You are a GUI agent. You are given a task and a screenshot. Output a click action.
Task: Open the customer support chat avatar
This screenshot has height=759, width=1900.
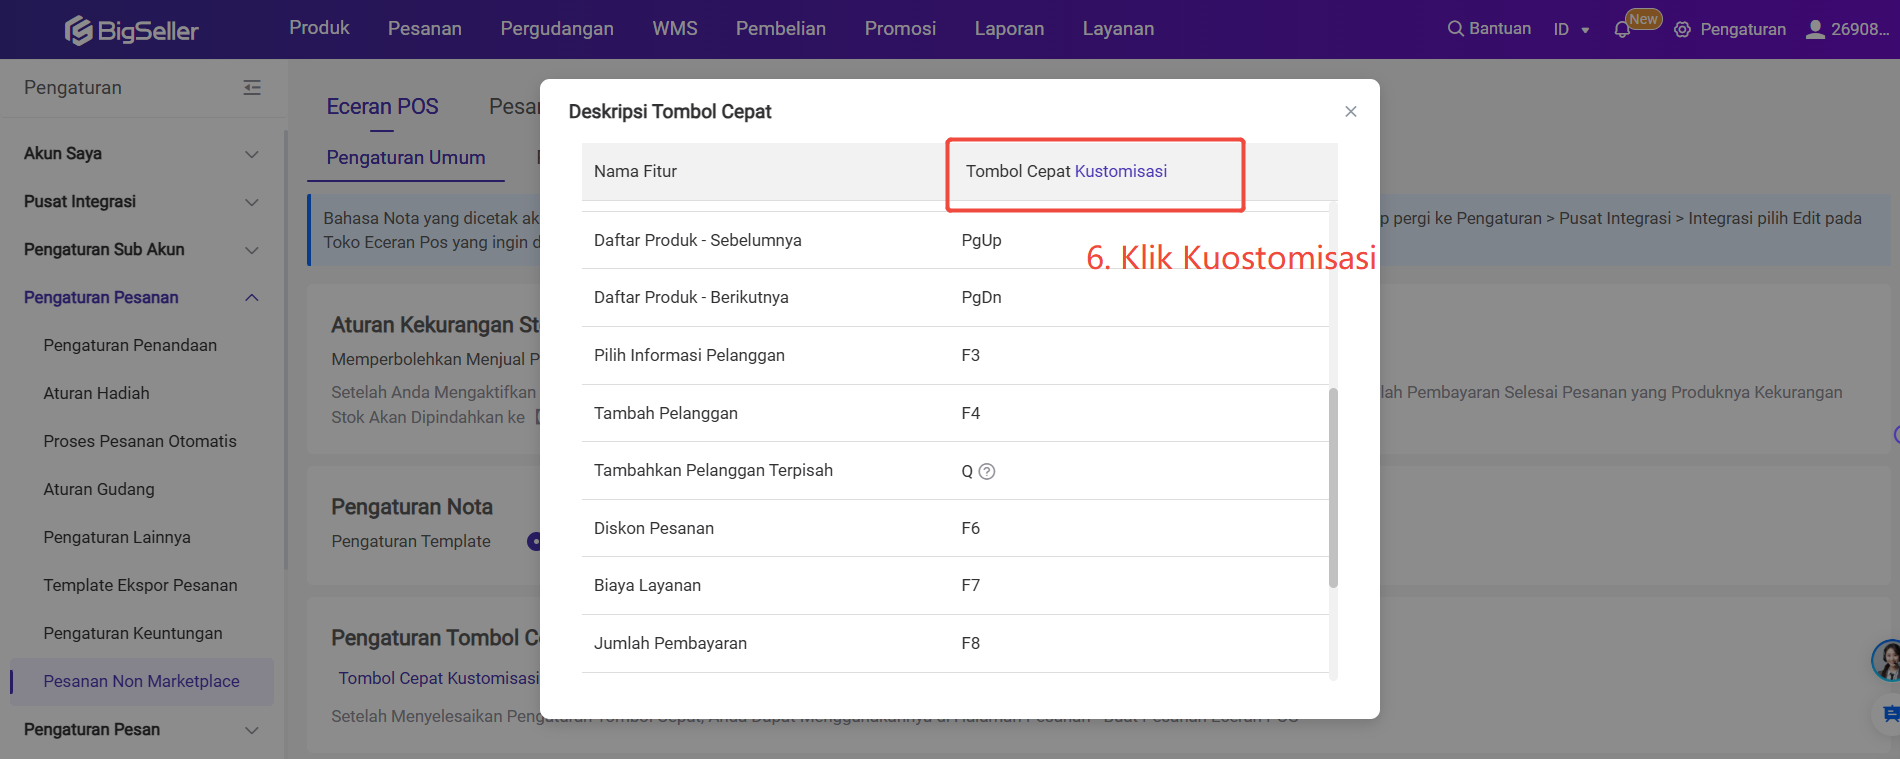tap(1887, 660)
